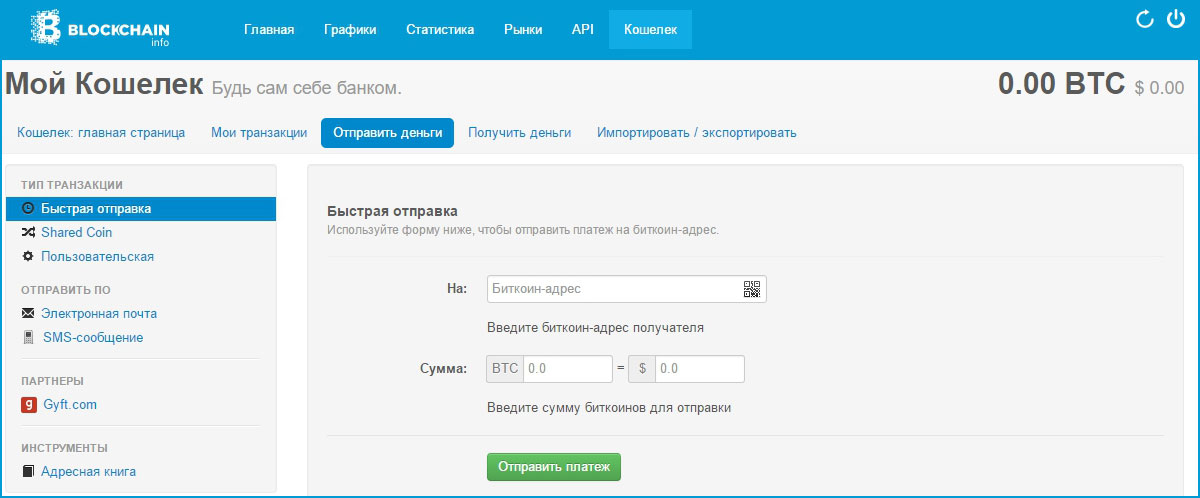Switch to Мои транзакции tab
Viewport: 1200px width, 498px height.
[x=259, y=133]
